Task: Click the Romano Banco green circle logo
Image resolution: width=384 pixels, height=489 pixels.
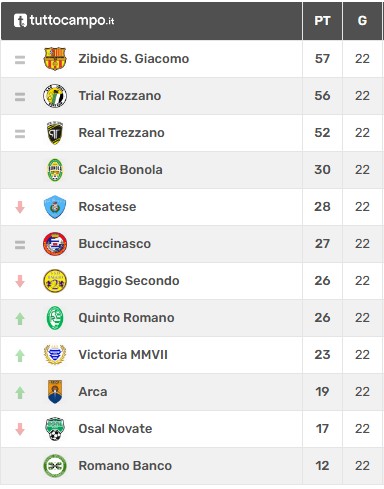Action: 55,466
